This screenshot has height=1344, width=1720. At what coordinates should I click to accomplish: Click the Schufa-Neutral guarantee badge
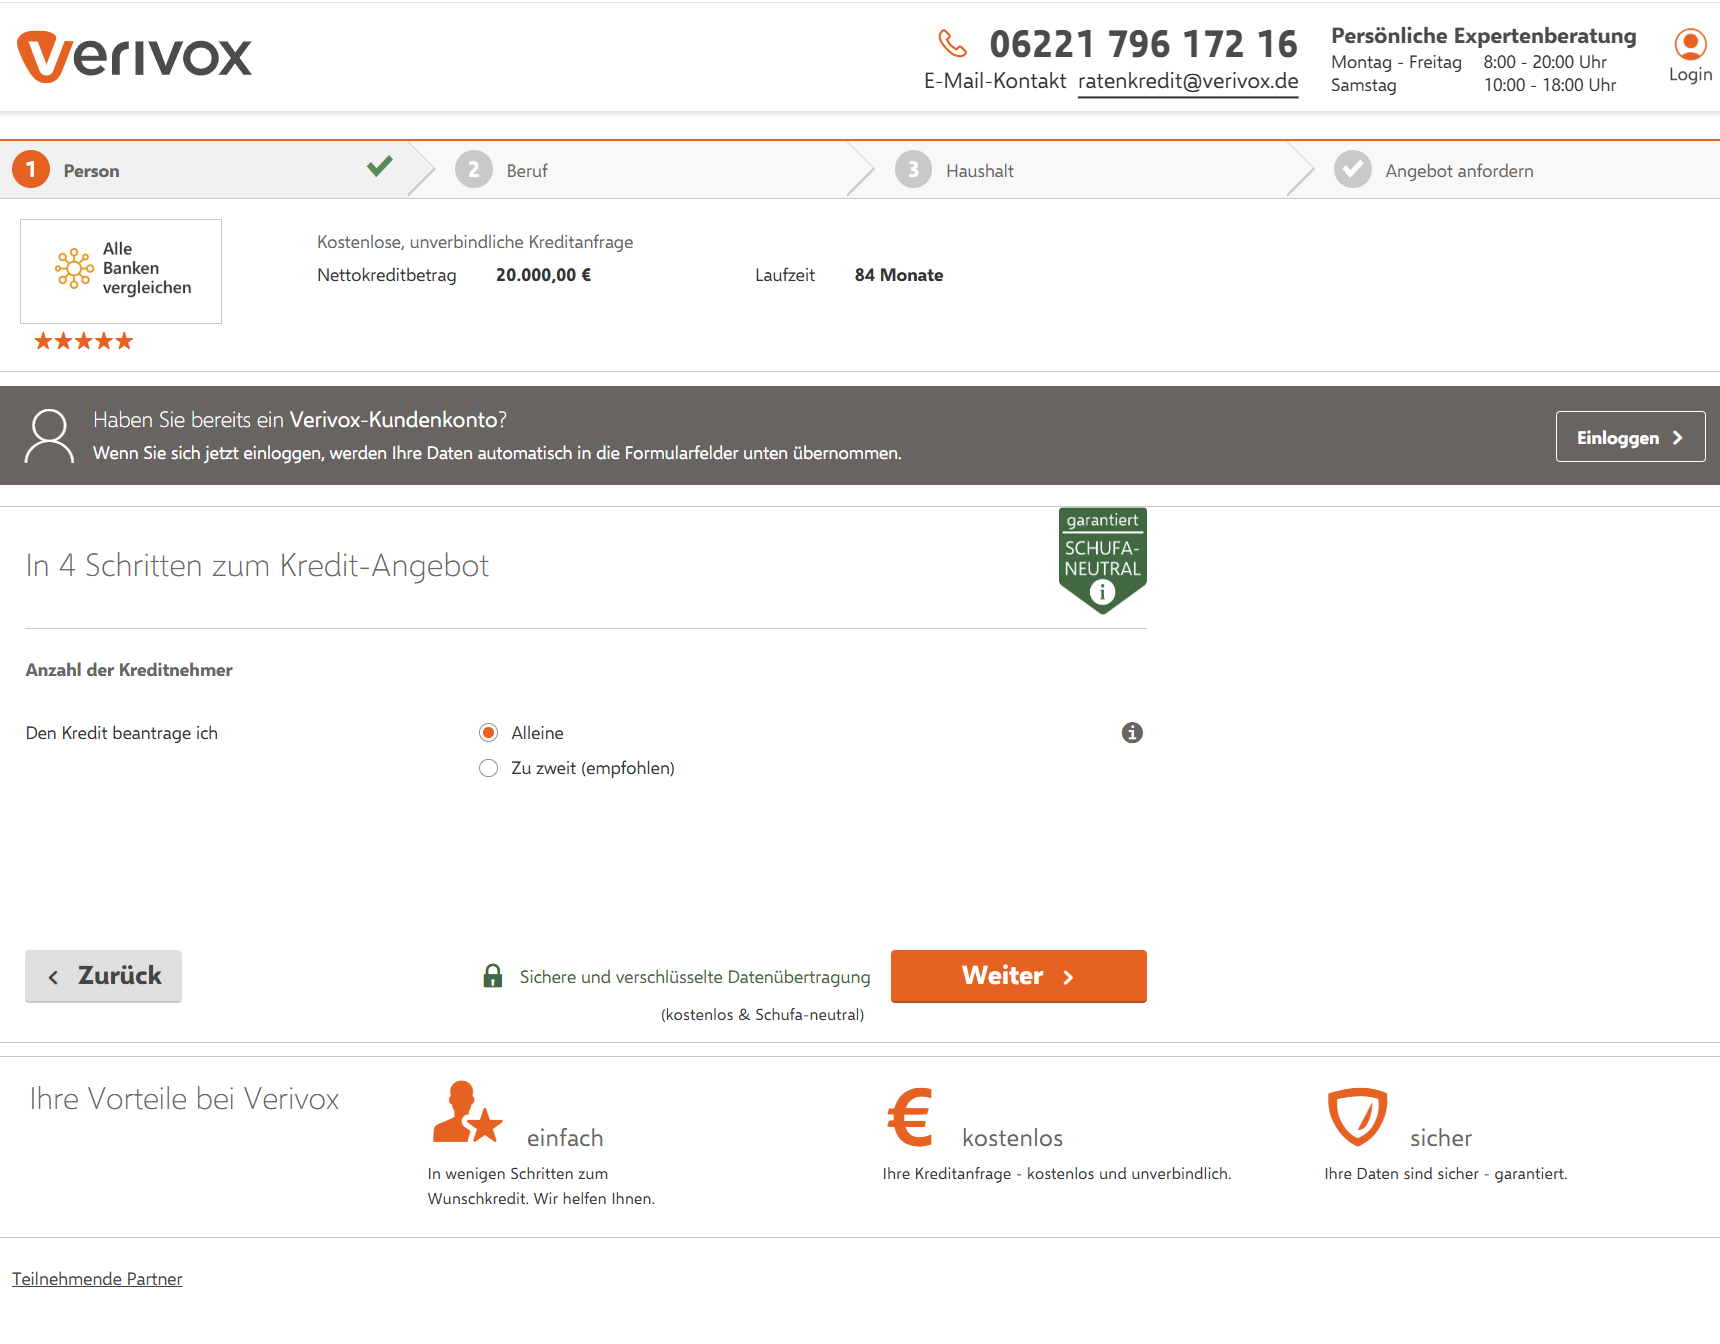[x=1102, y=559]
